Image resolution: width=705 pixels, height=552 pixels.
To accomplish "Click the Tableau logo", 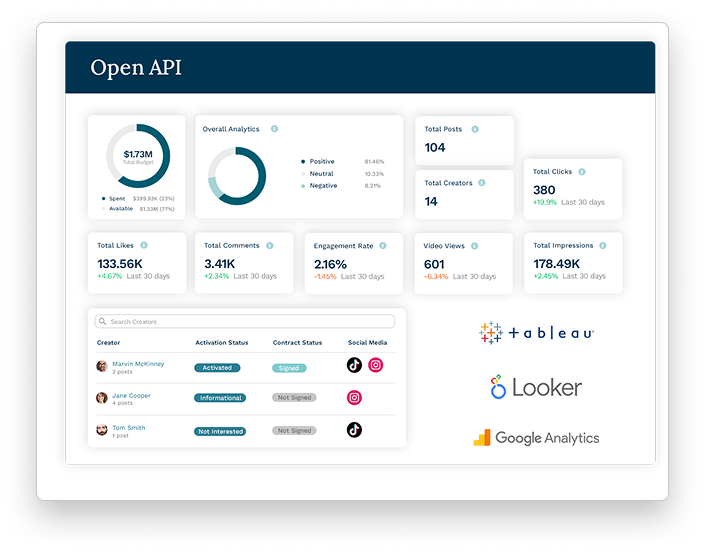I will click(x=537, y=333).
